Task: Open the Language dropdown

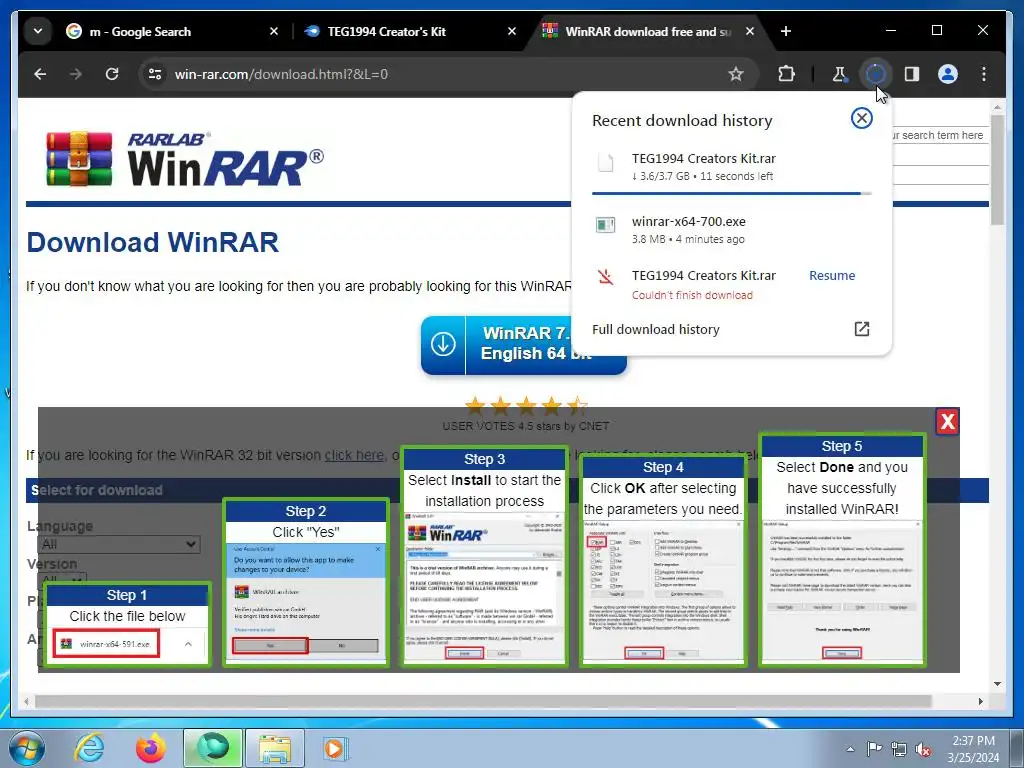Action: coord(119,544)
